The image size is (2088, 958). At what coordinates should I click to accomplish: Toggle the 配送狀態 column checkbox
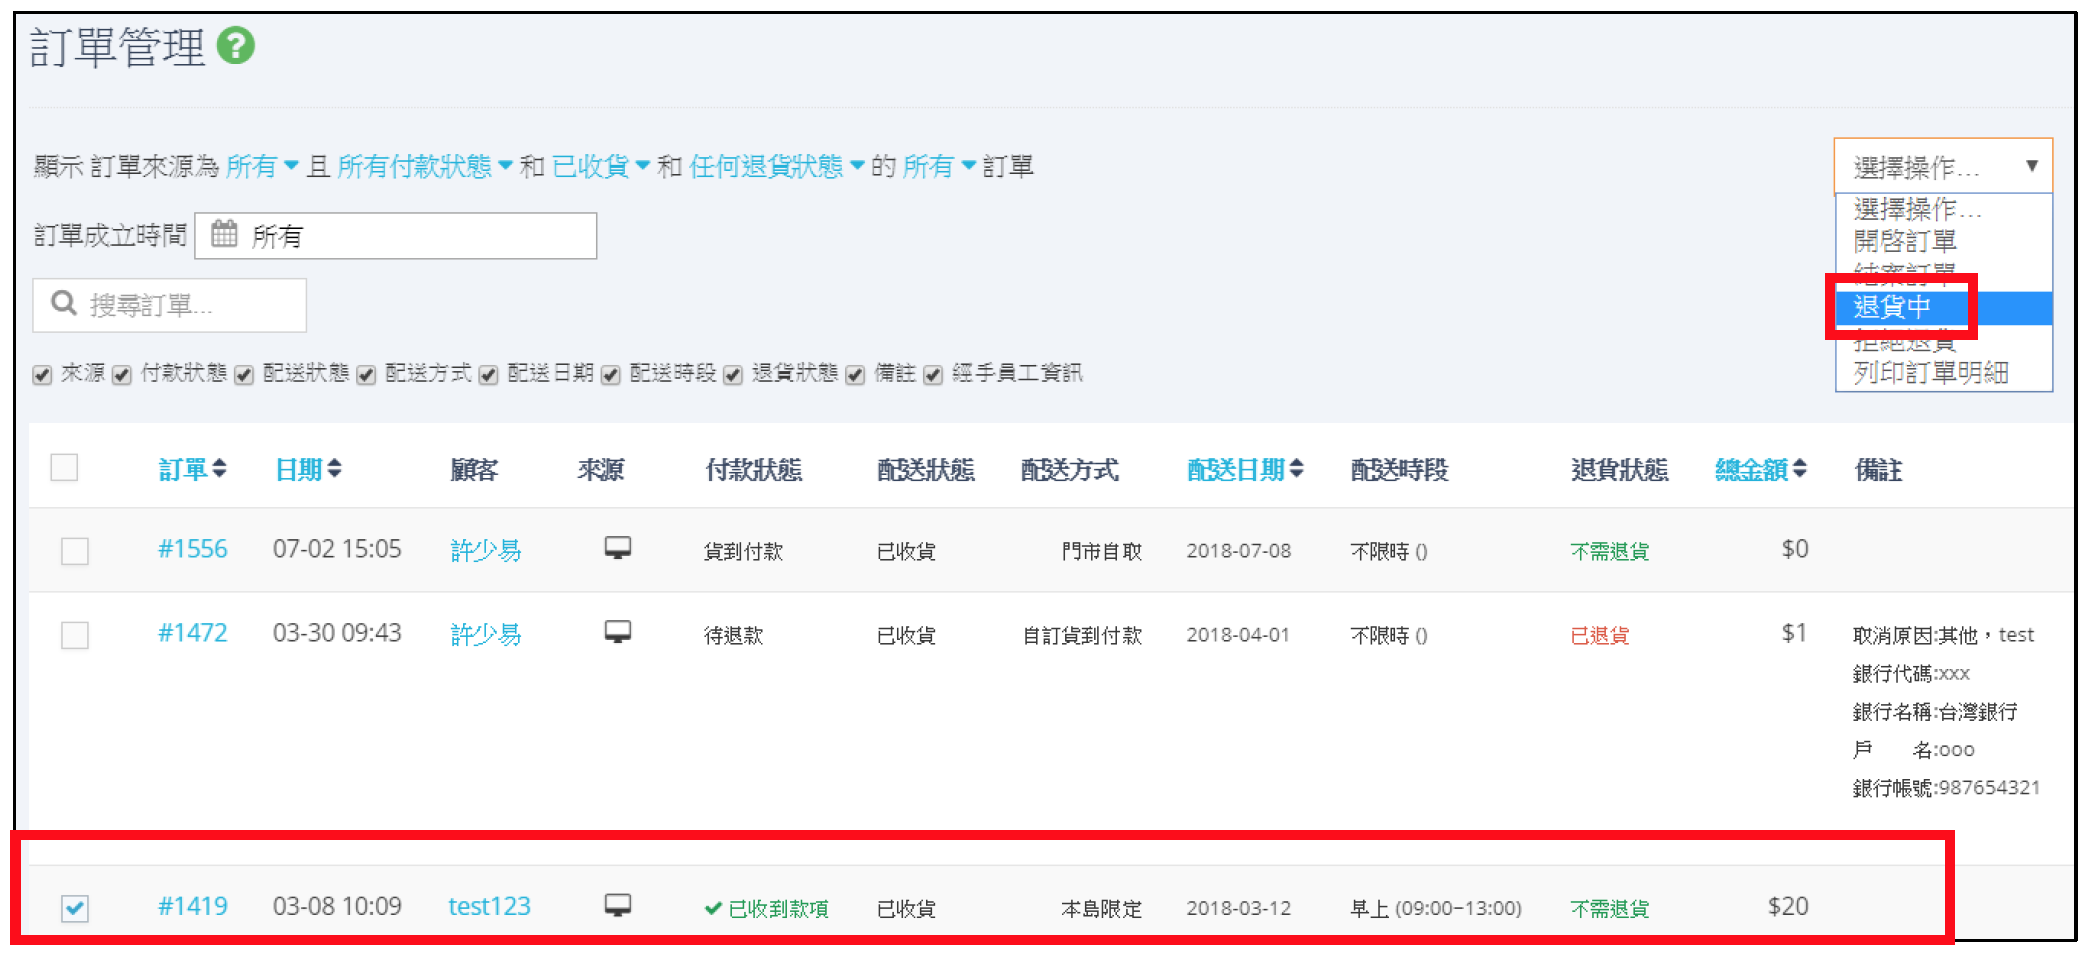pos(244,375)
